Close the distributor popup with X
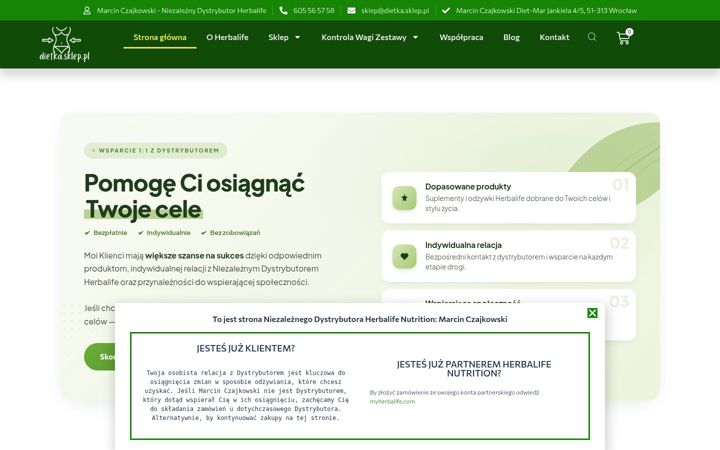This screenshot has width=720, height=450. [592, 313]
